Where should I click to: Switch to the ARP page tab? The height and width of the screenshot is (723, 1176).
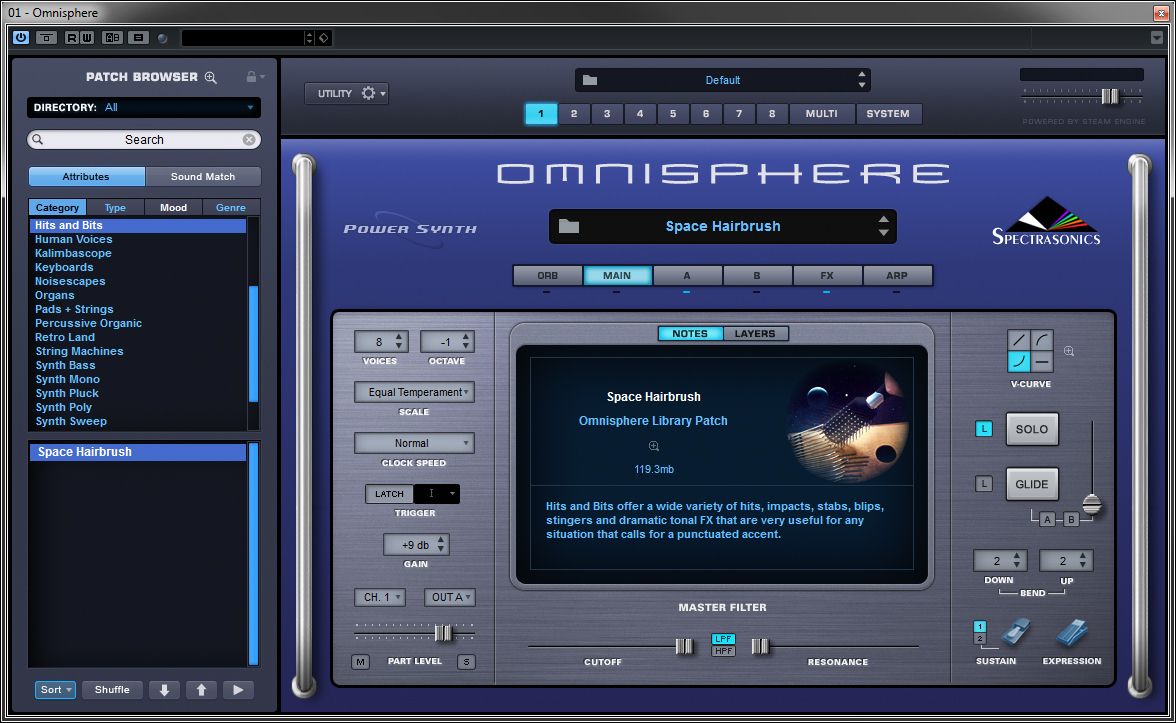tap(897, 275)
